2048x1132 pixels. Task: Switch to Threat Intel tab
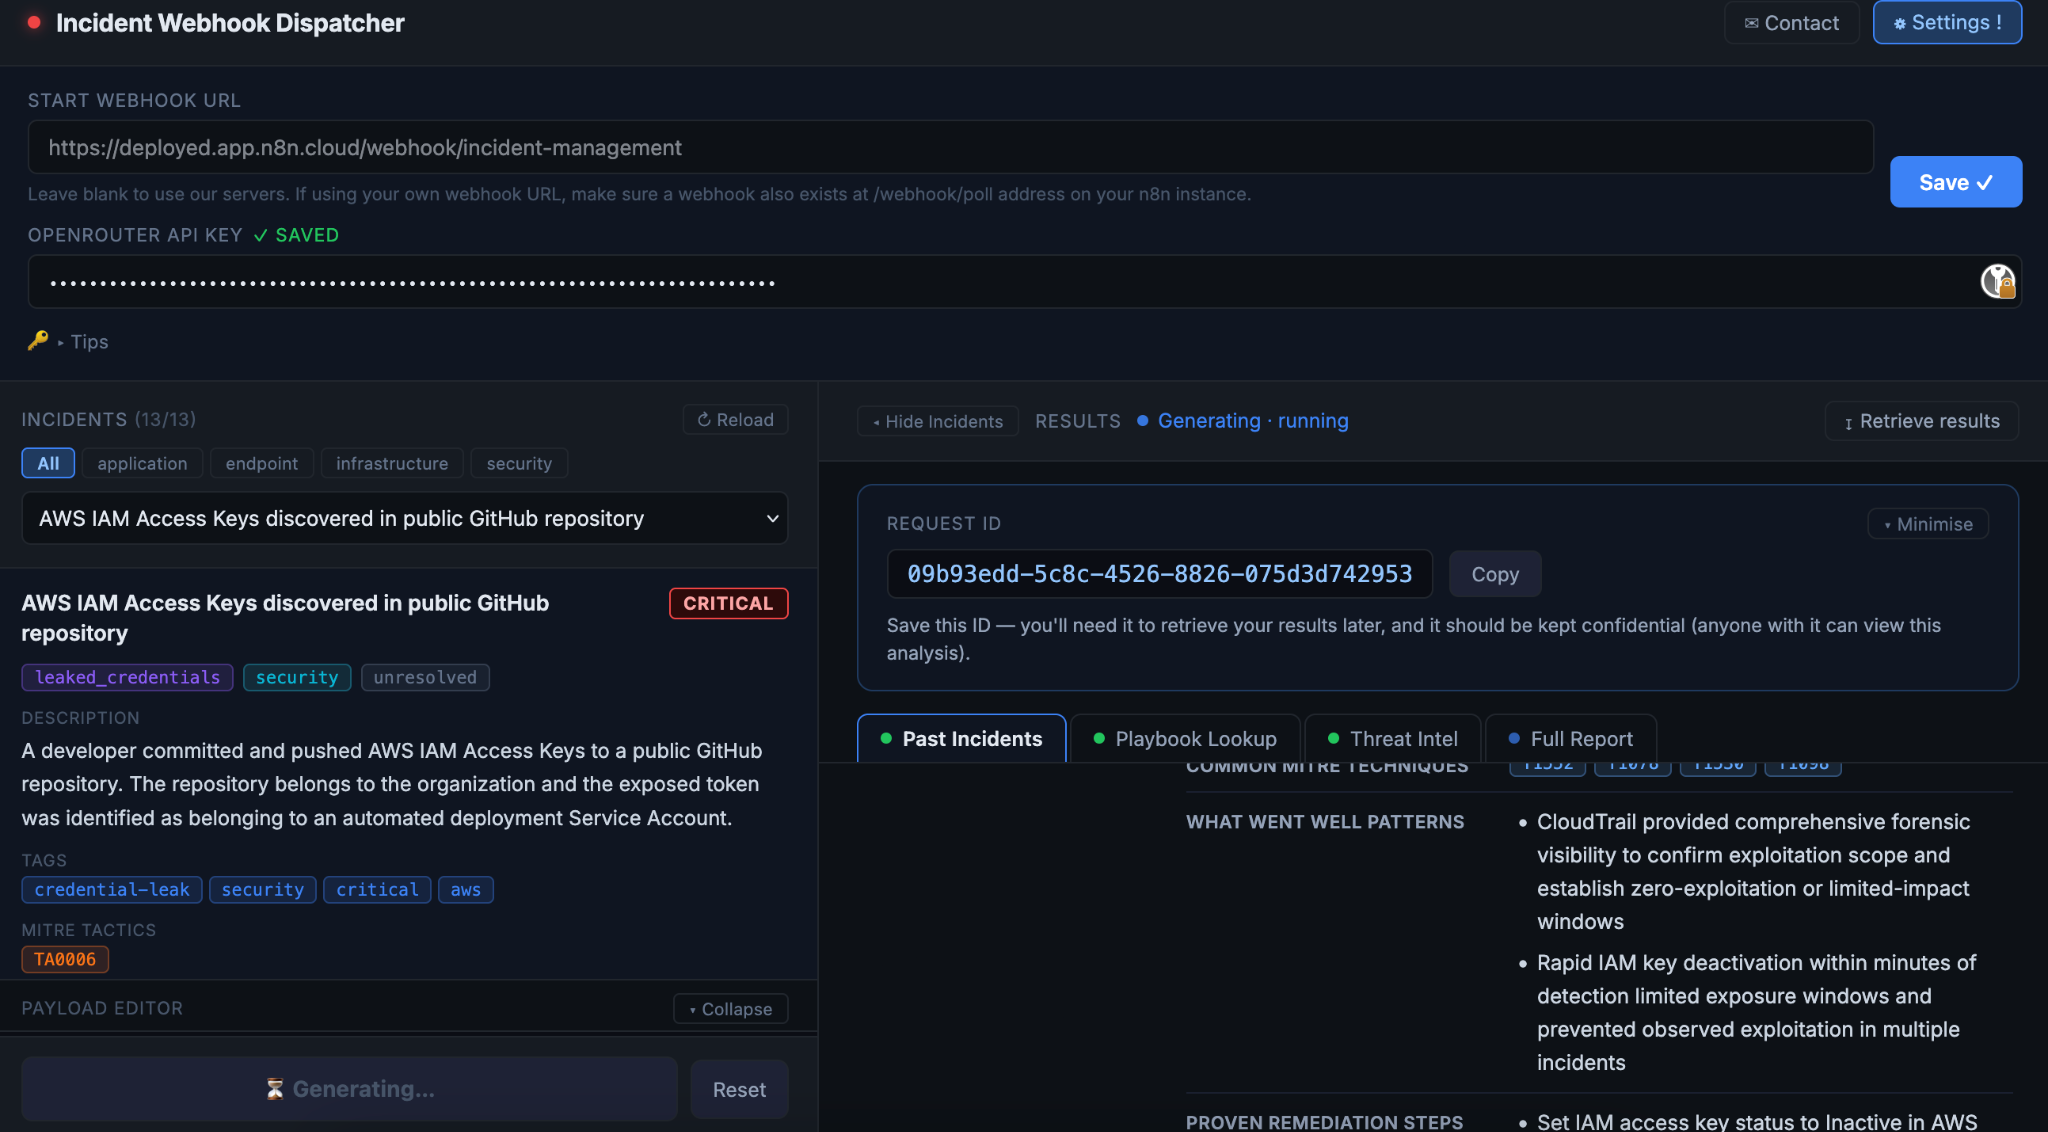1392,738
